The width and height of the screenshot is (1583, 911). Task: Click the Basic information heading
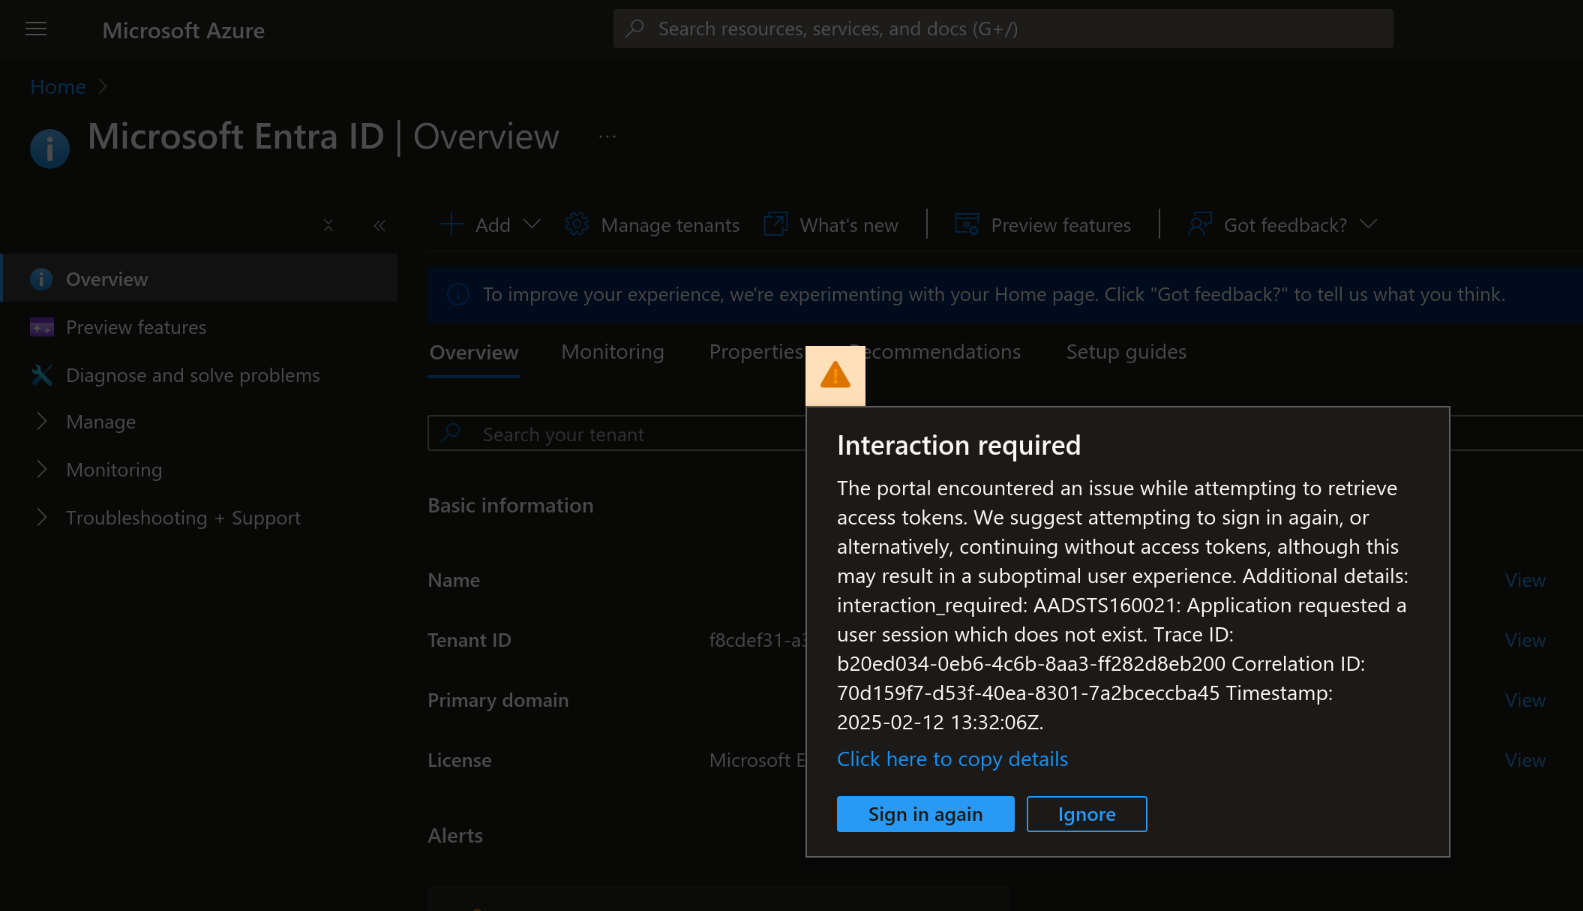tap(510, 506)
